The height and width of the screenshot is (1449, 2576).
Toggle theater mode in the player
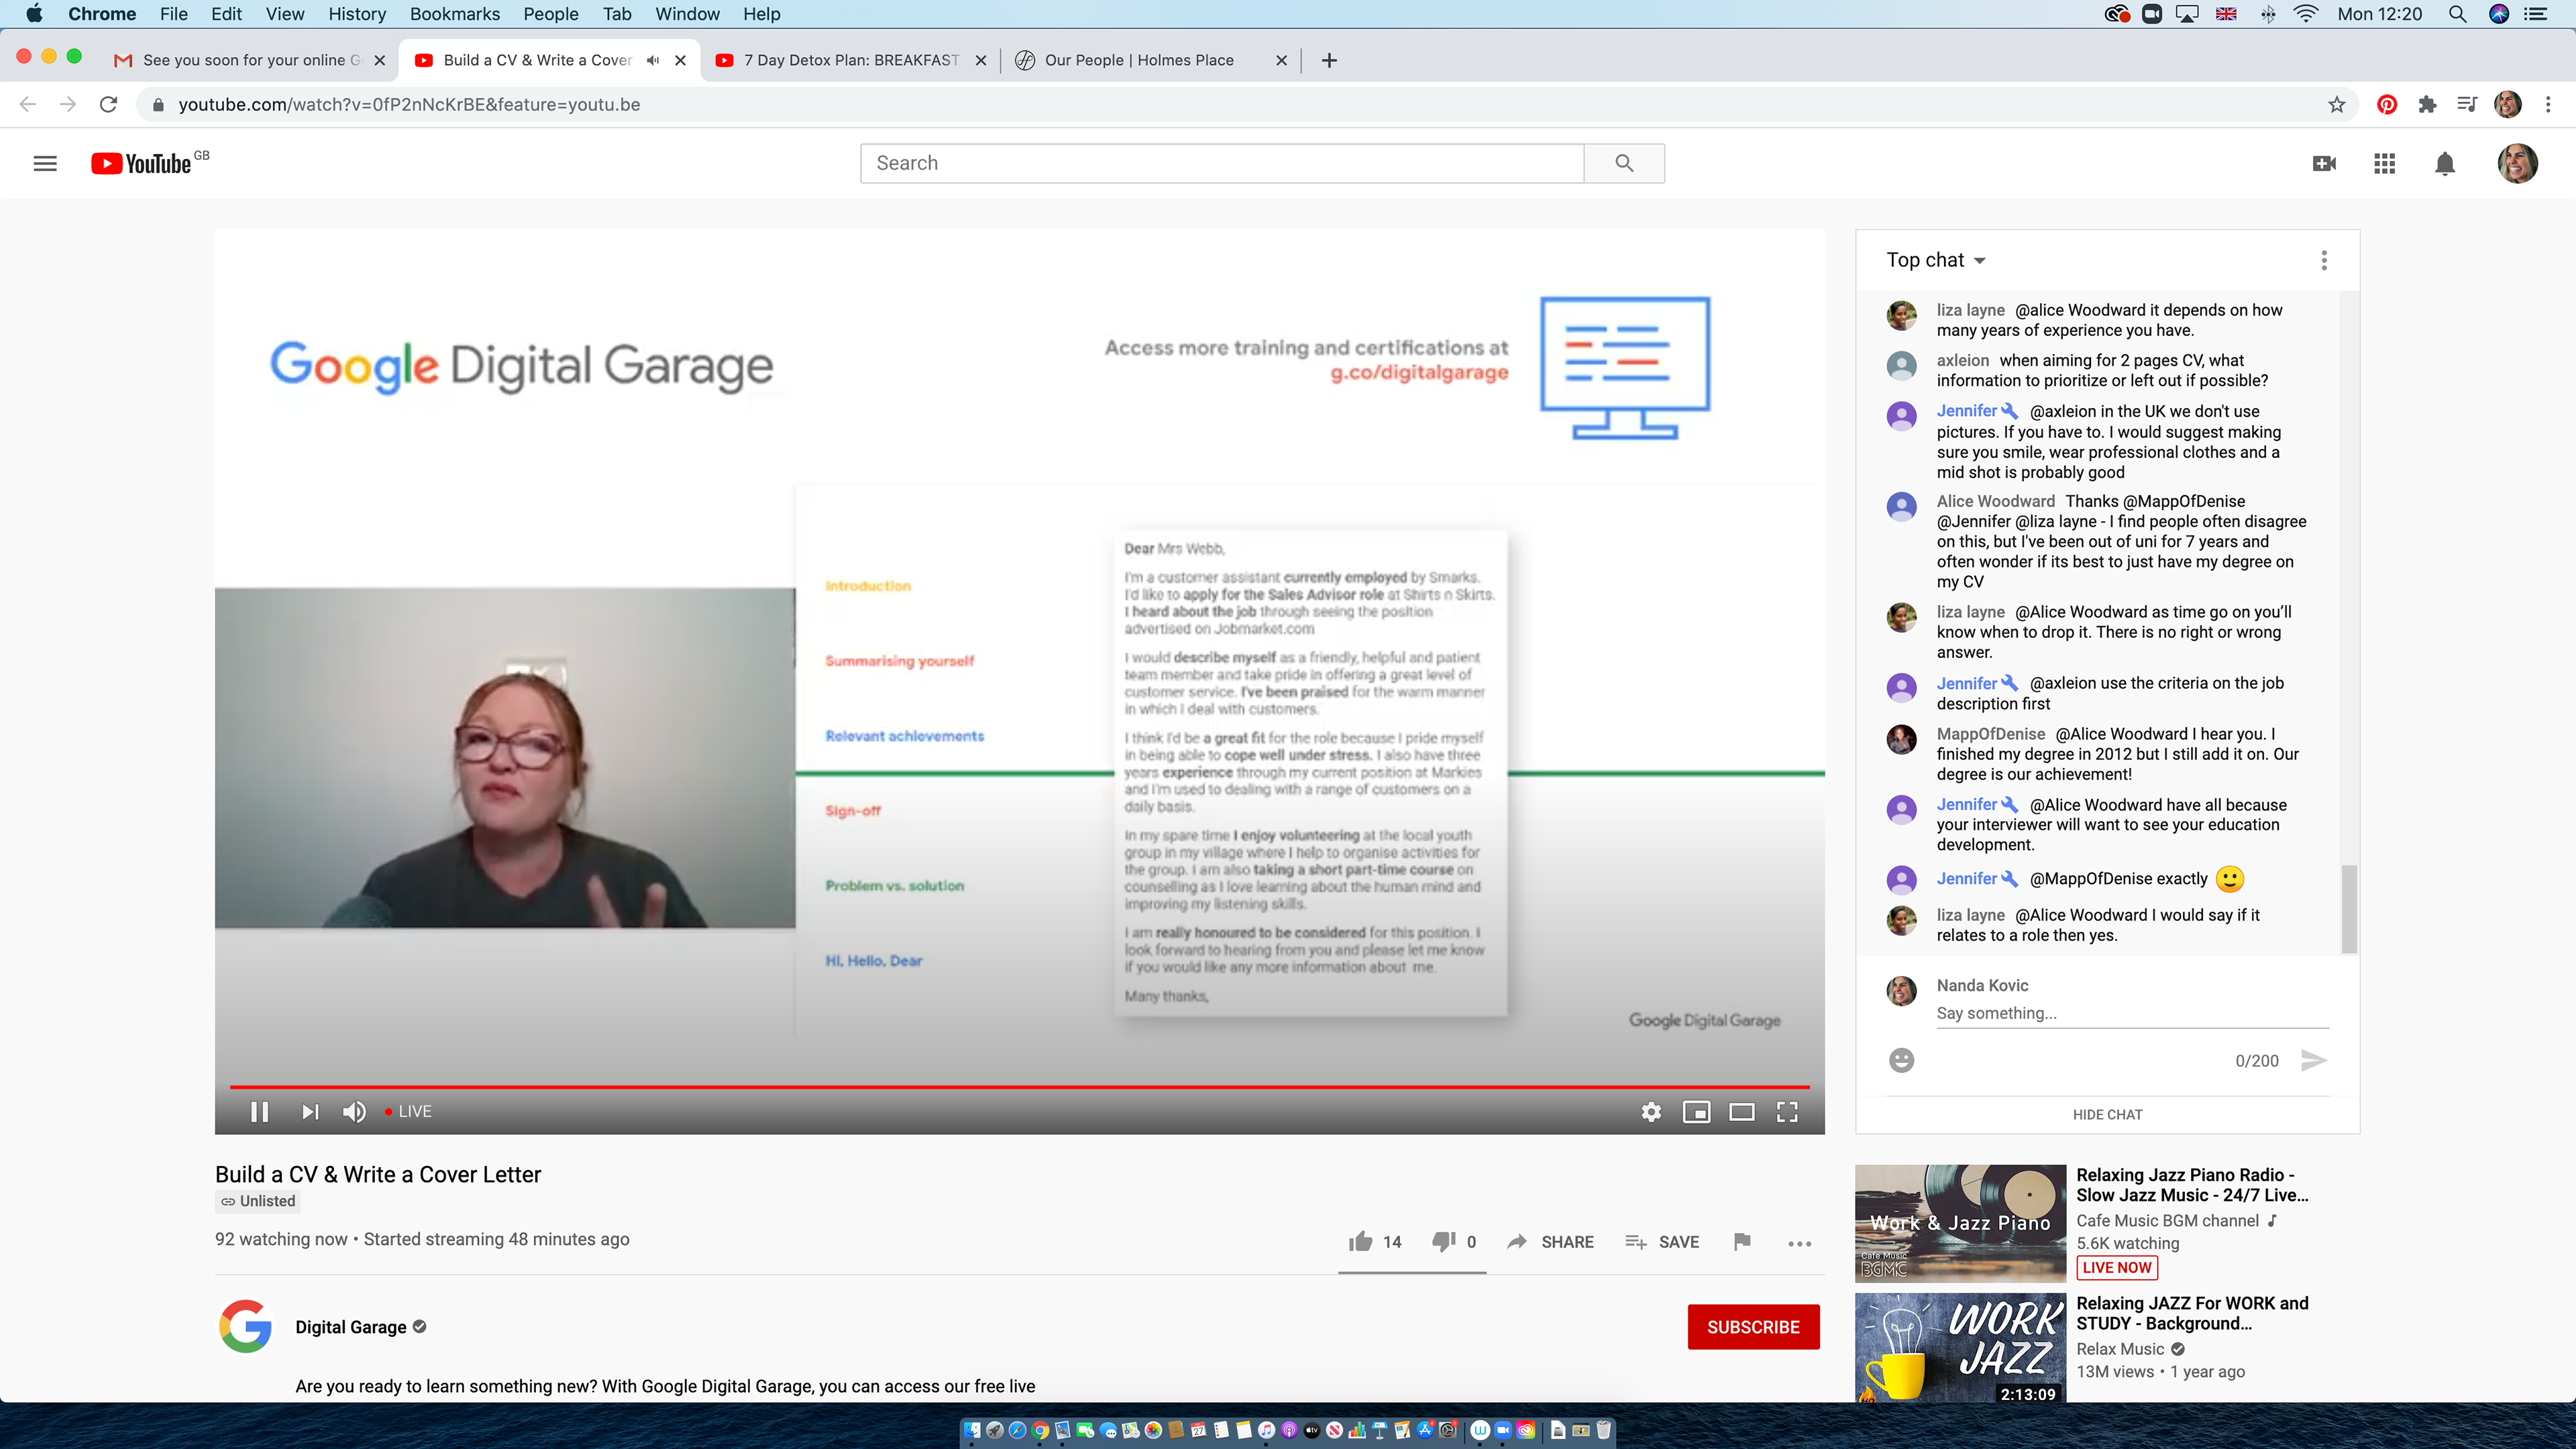pyautogui.click(x=1741, y=1111)
